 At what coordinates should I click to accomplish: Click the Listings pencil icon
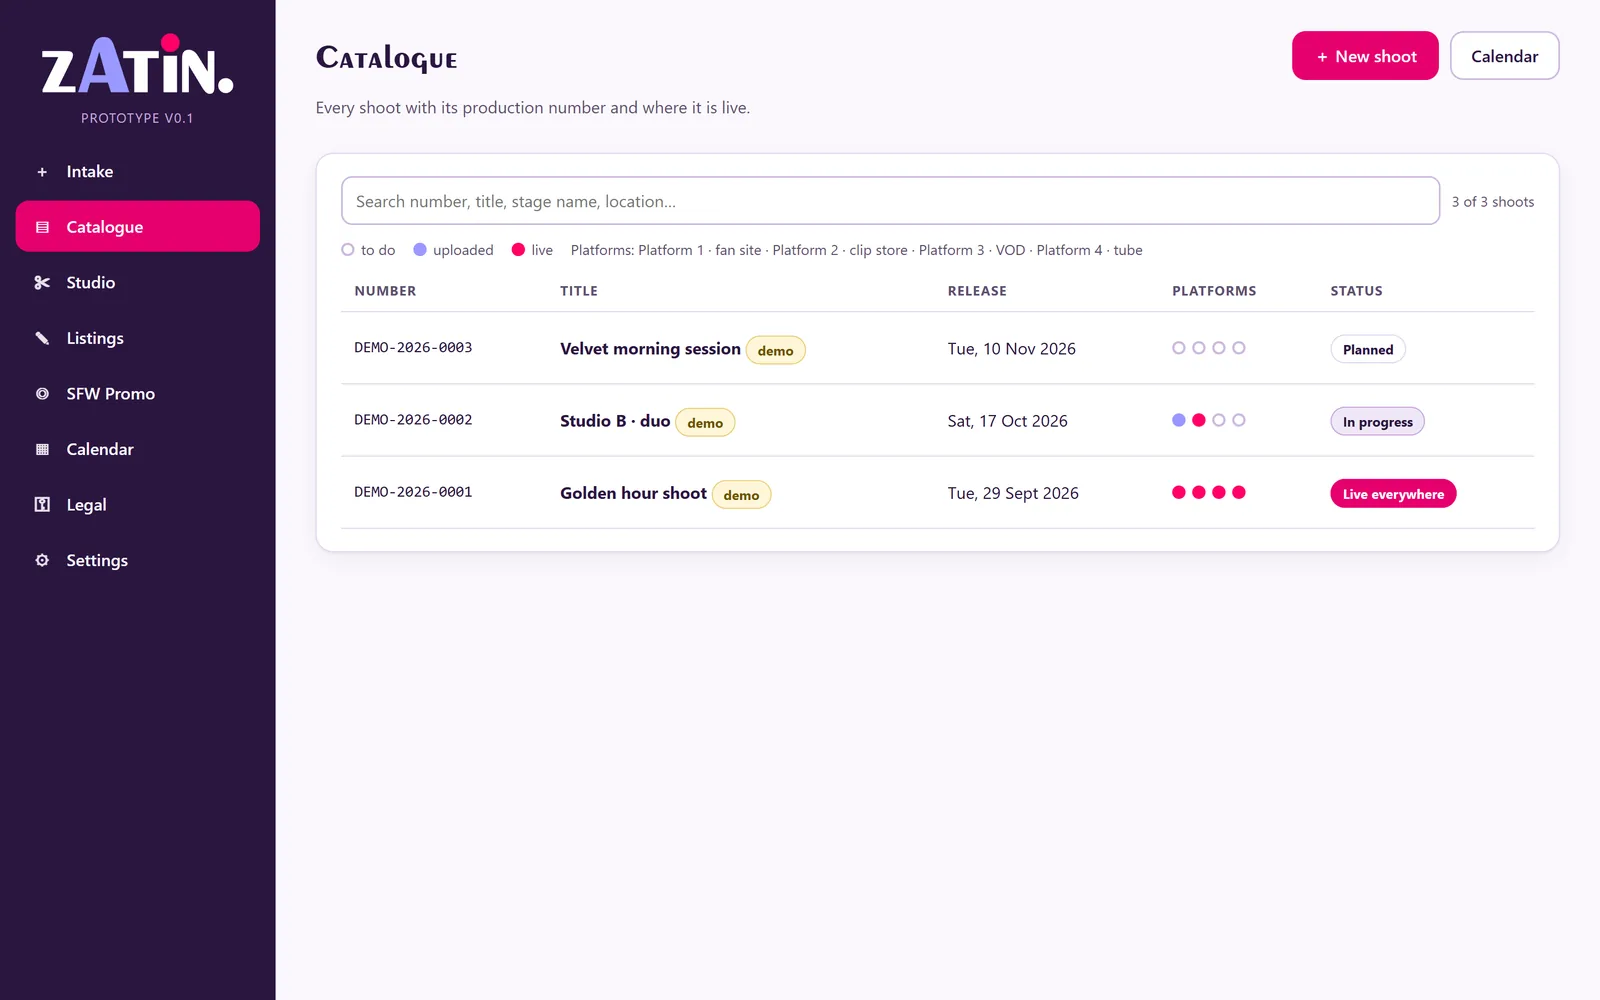42,338
